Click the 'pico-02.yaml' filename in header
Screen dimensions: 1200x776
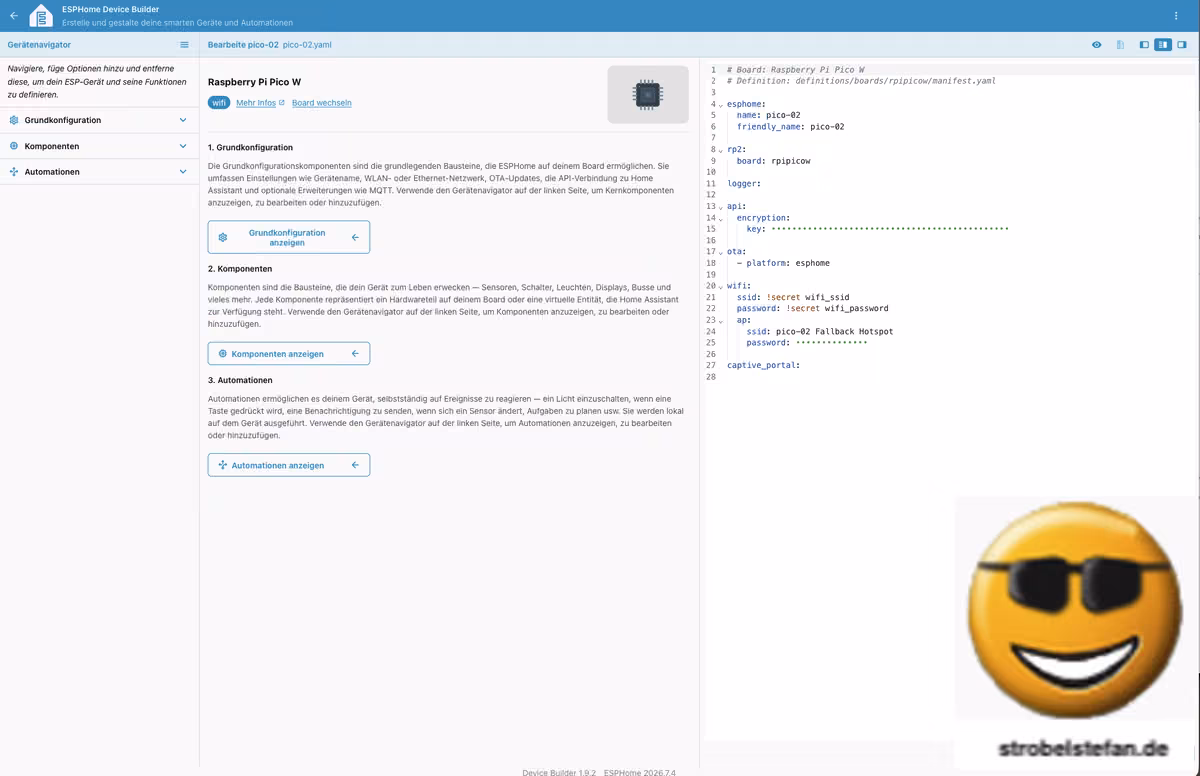307,45
